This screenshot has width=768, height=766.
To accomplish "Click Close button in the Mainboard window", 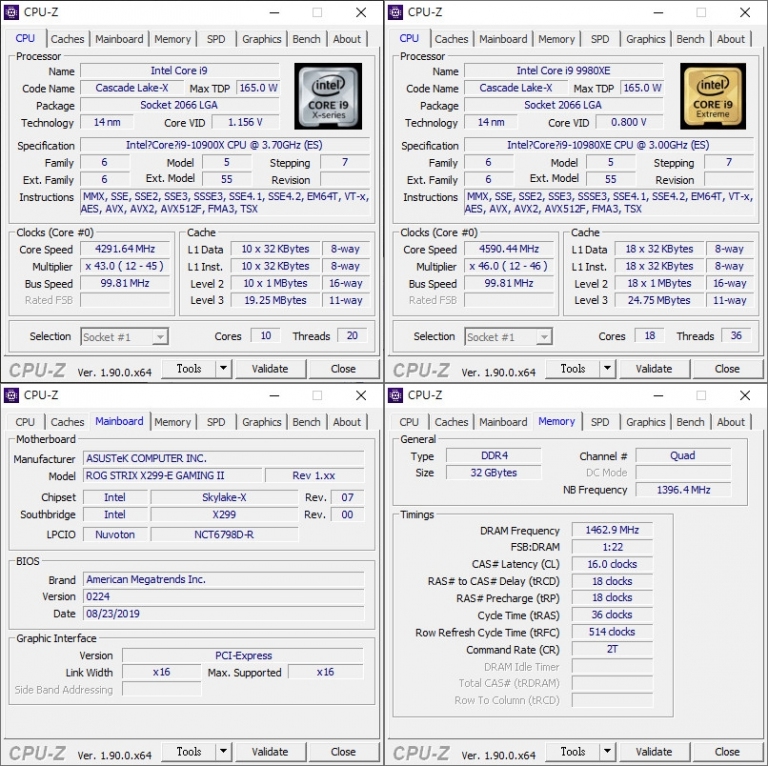I will click(343, 752).
